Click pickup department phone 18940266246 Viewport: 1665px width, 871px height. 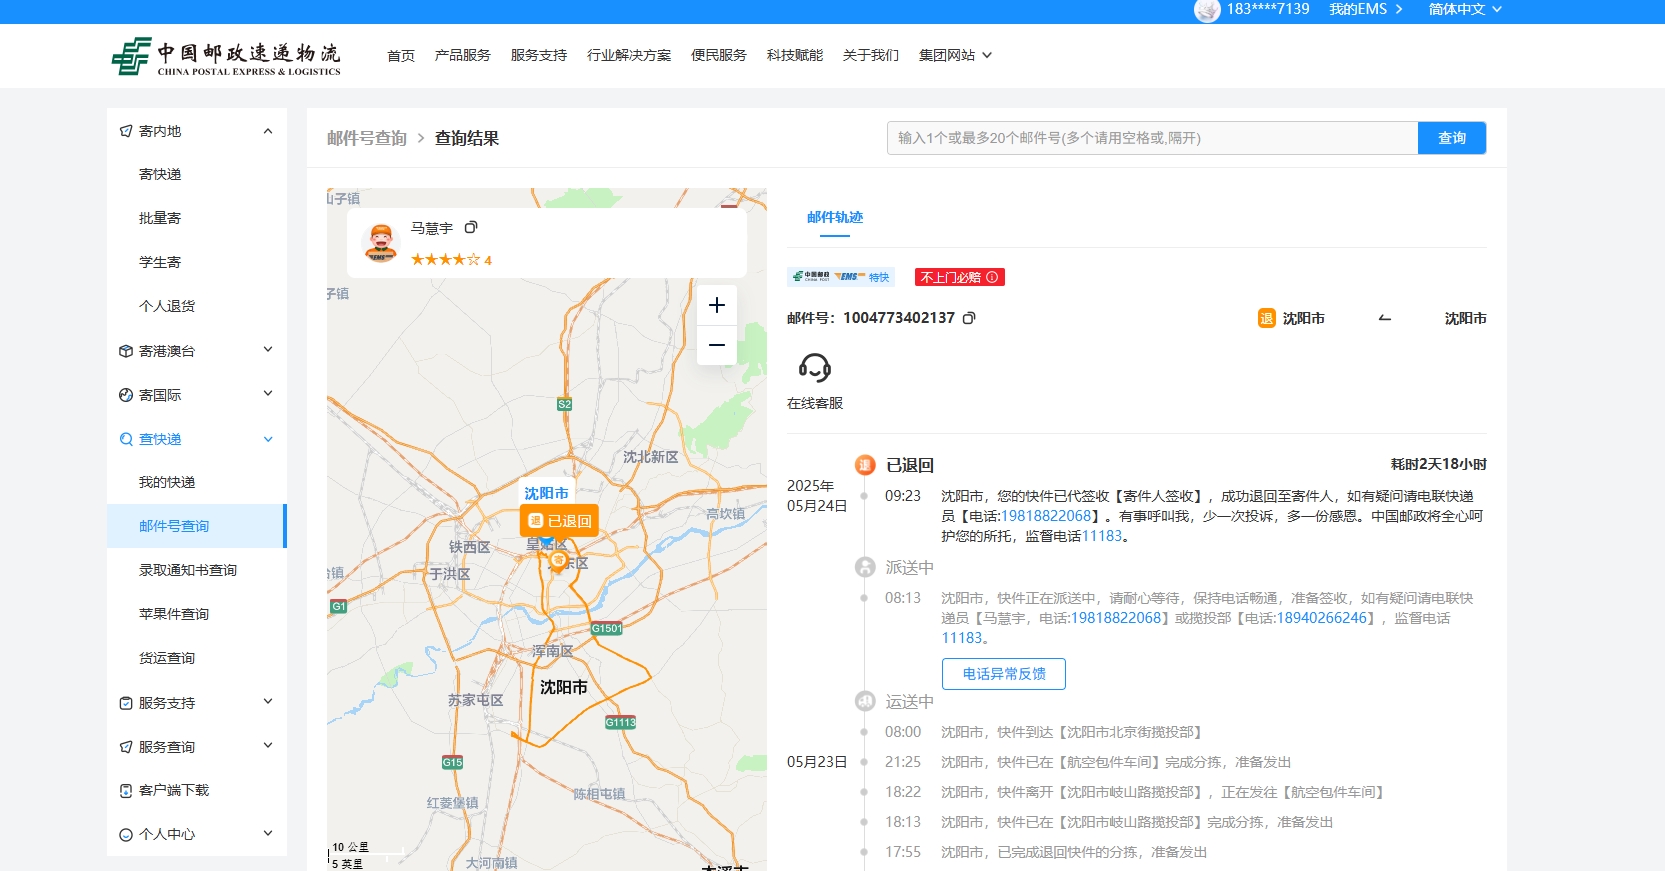(x=1322, y=618)
